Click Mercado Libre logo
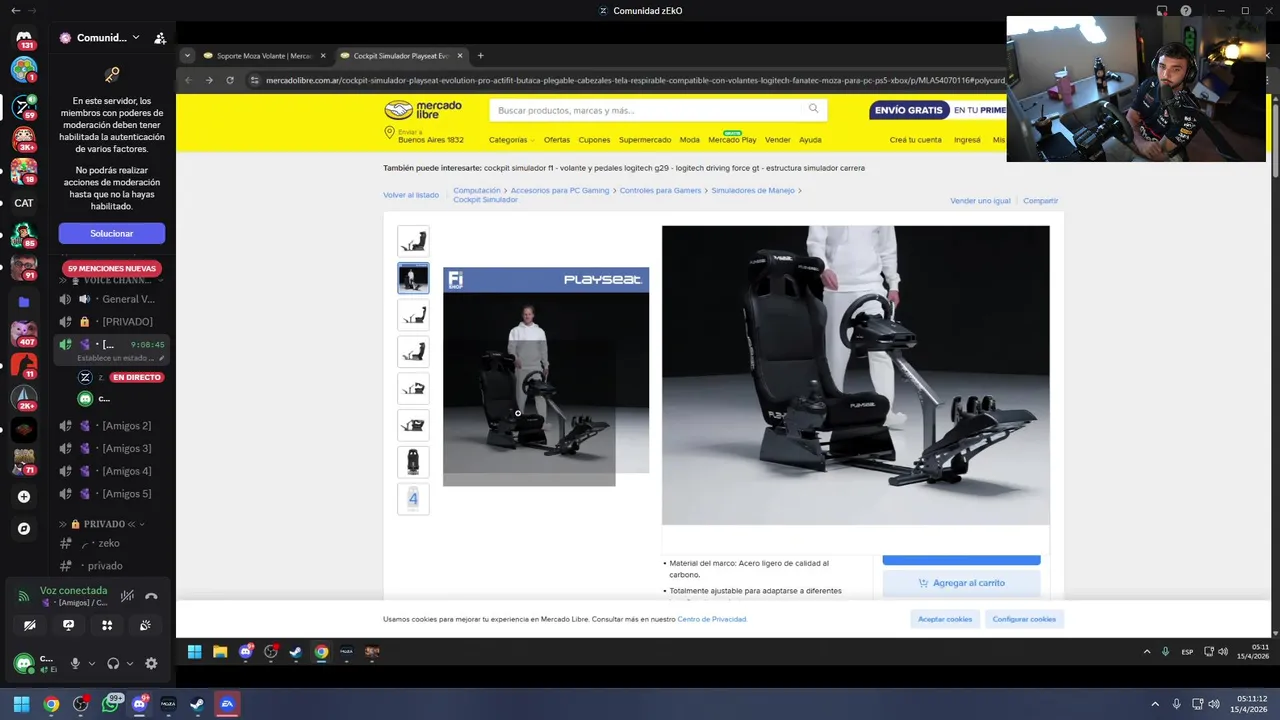 click(423, 110)
